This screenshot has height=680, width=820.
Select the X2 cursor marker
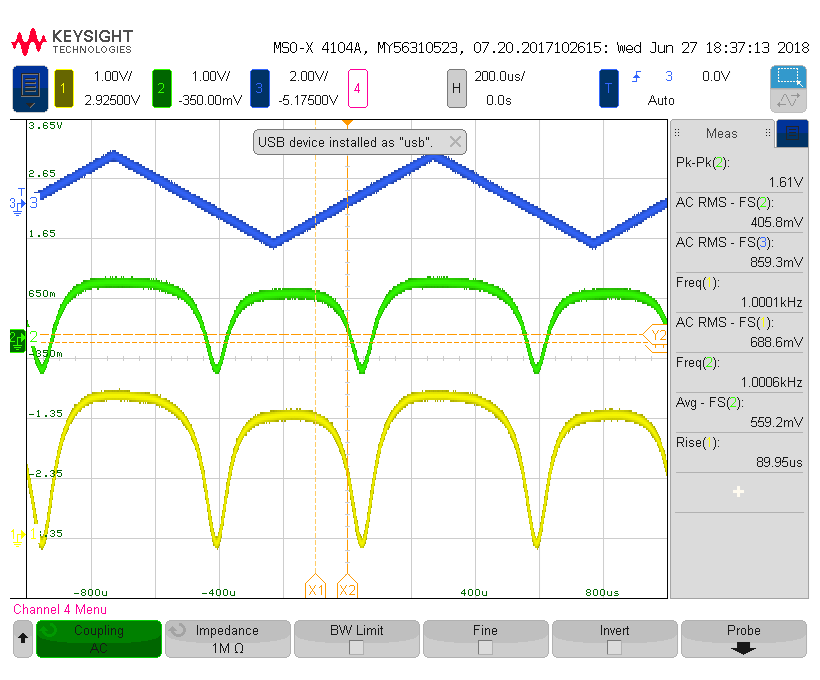(347, 589)
